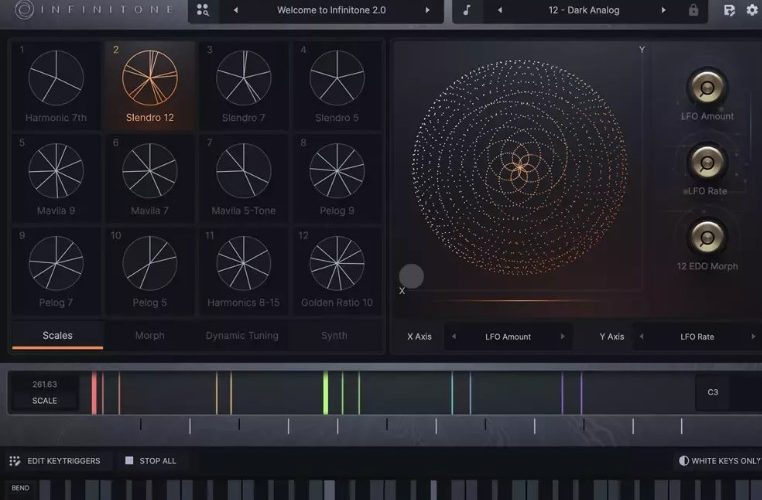Click the SCALE label button
This screenshot has height=500, width=762.
point(45,400)
